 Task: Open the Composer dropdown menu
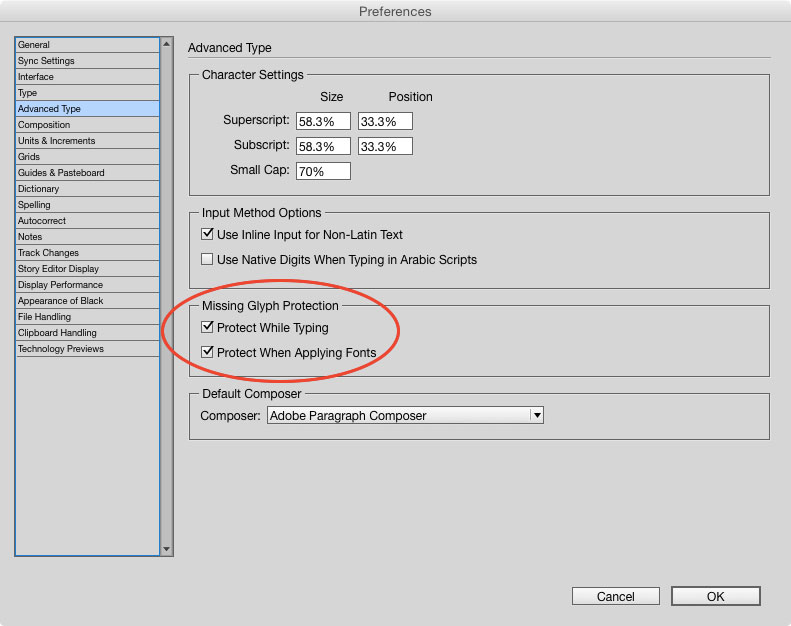click(398, 415)
